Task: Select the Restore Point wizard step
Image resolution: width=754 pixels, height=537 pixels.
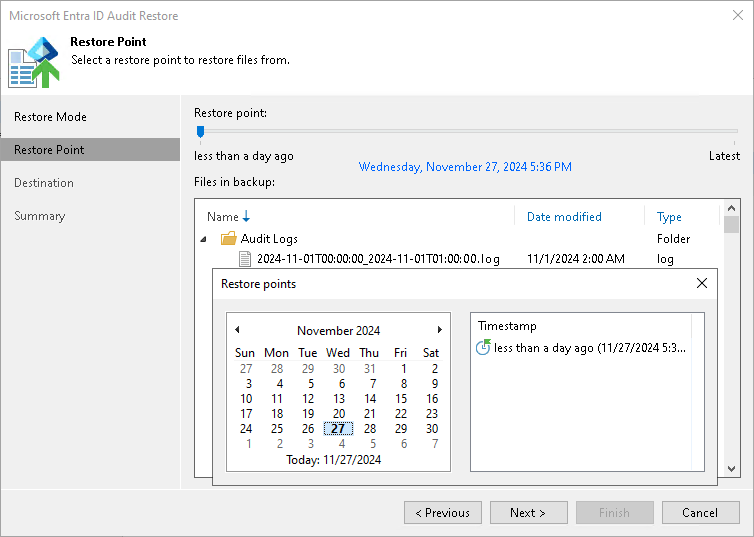Action: pyautogui.click(x=90, y=150)
